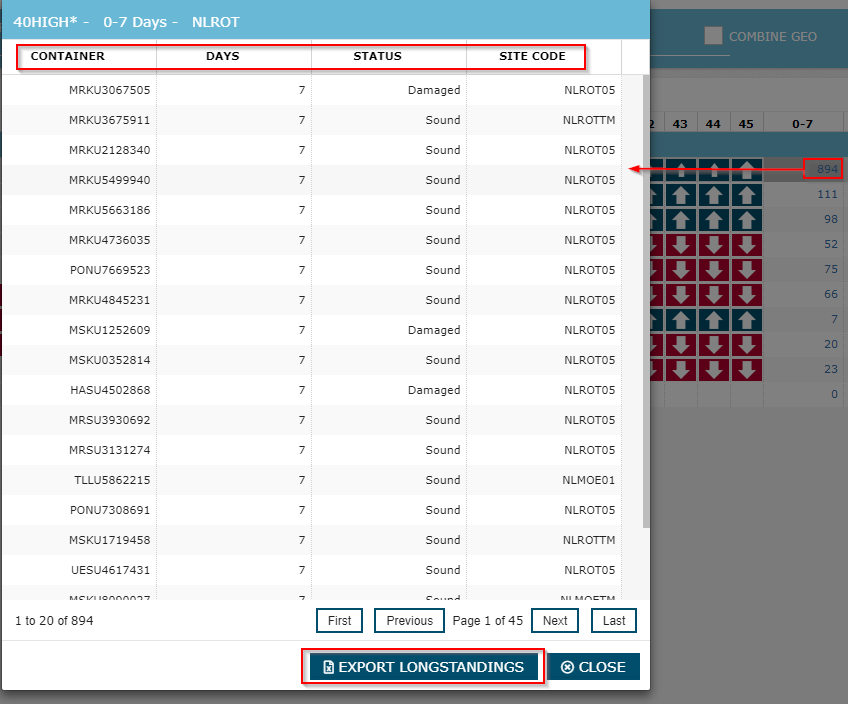Click the up arrow in column 43 of the 7 row
Viewport: 848px width, 704px height.
tap(681, 319)
